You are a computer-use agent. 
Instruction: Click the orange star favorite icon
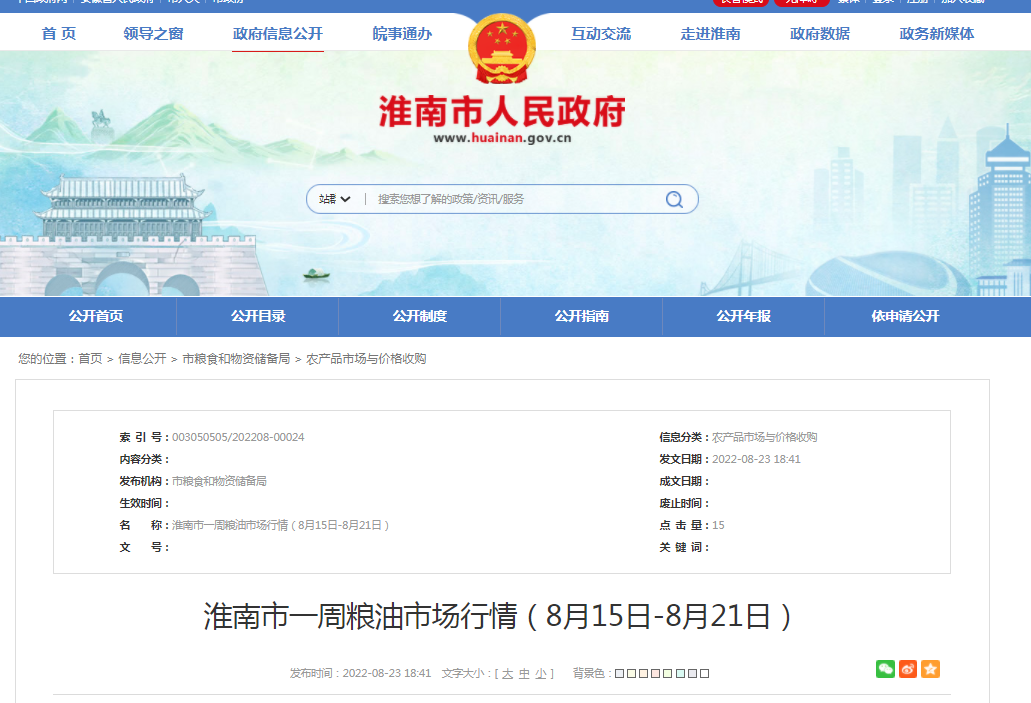point(931,668)
